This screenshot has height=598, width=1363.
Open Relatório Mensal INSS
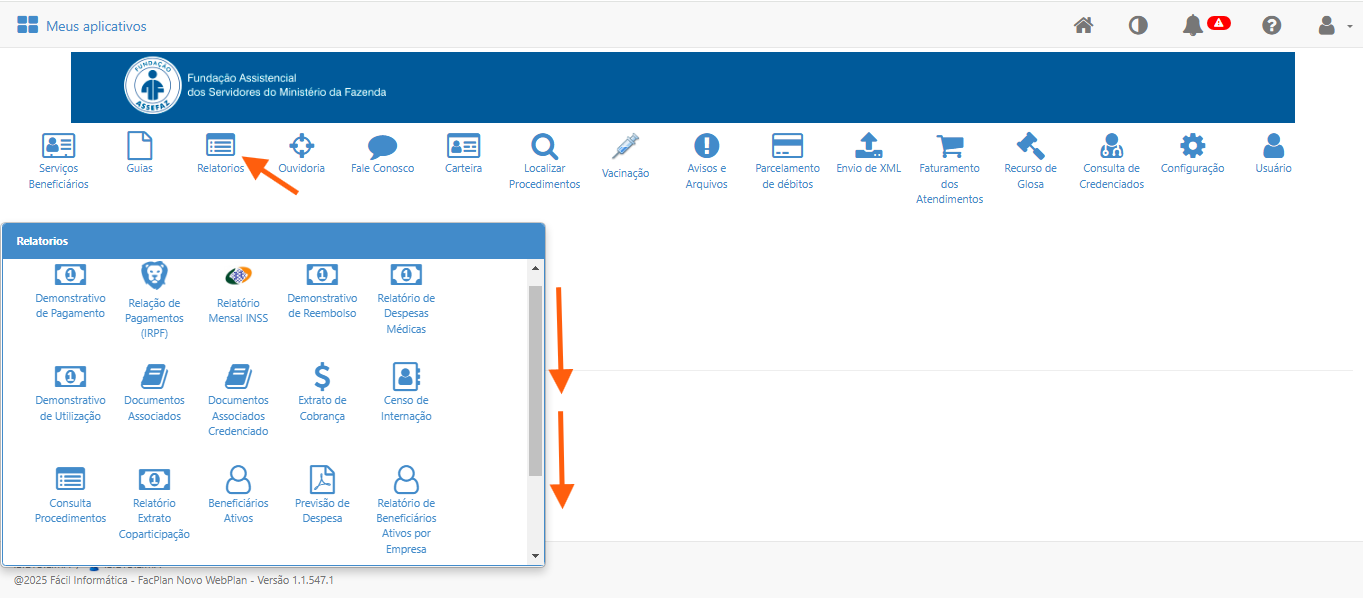(238, 294)
